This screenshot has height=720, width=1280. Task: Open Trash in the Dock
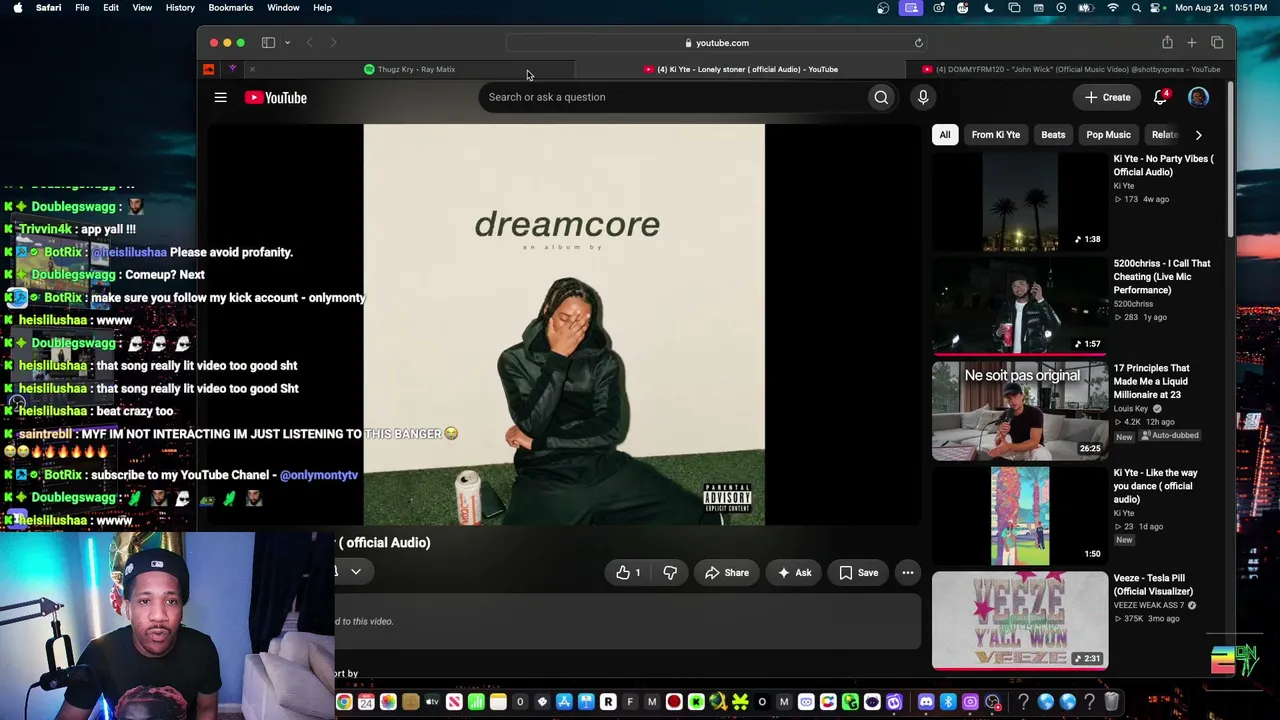(x=1111, y=702)
